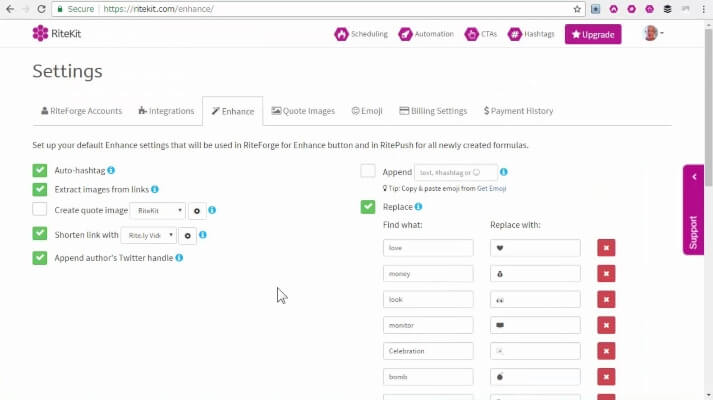Screen dimensions: 713x400
Task: Click replace-with field for 'monitor'
Action: 535,325
